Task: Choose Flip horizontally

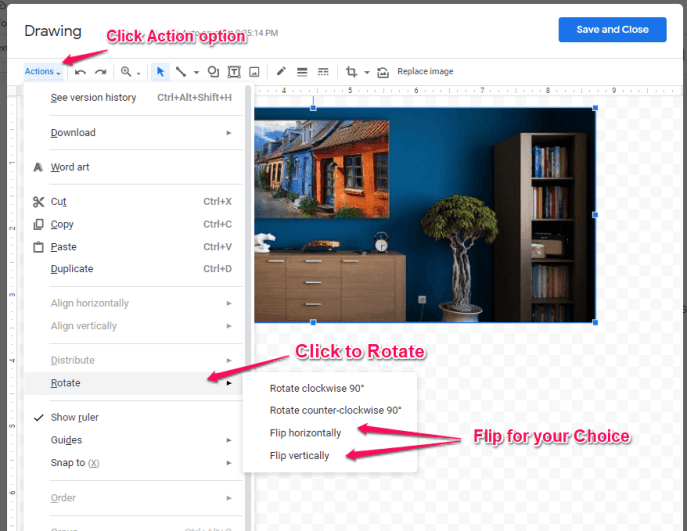Action: [329, 433]
